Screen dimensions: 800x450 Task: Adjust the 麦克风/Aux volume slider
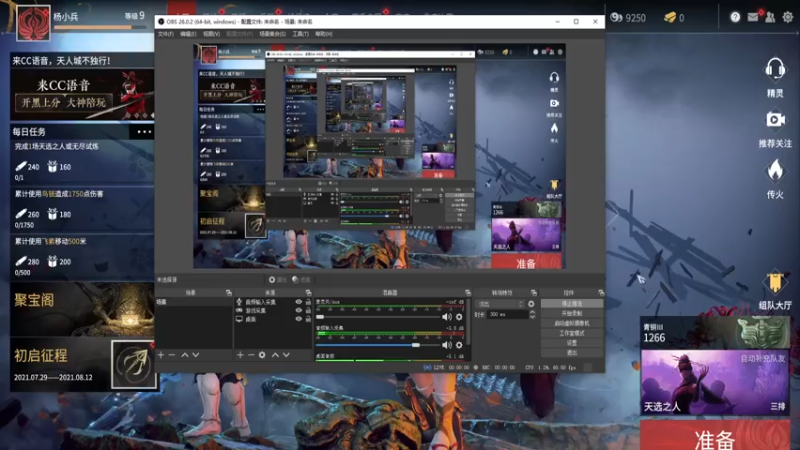(378, 317)
